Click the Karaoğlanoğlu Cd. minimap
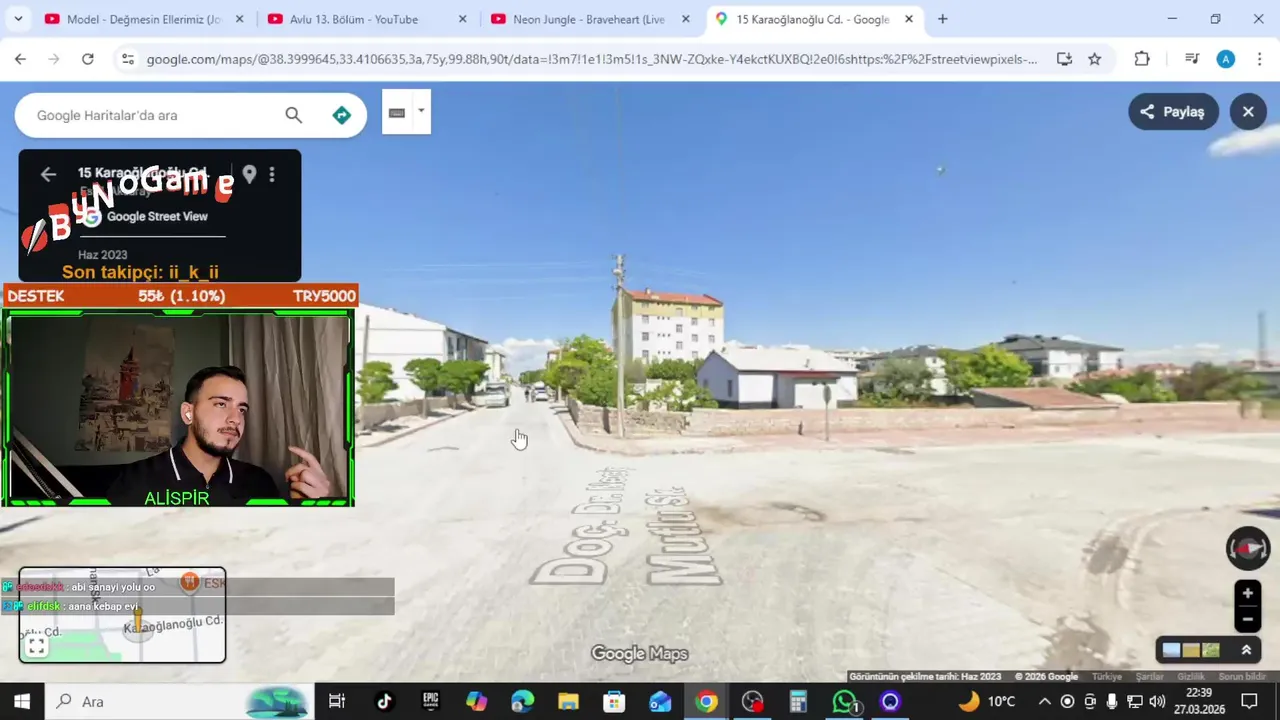The width and height of the screenshot is (1280, 720). click(x=122, y=615)
